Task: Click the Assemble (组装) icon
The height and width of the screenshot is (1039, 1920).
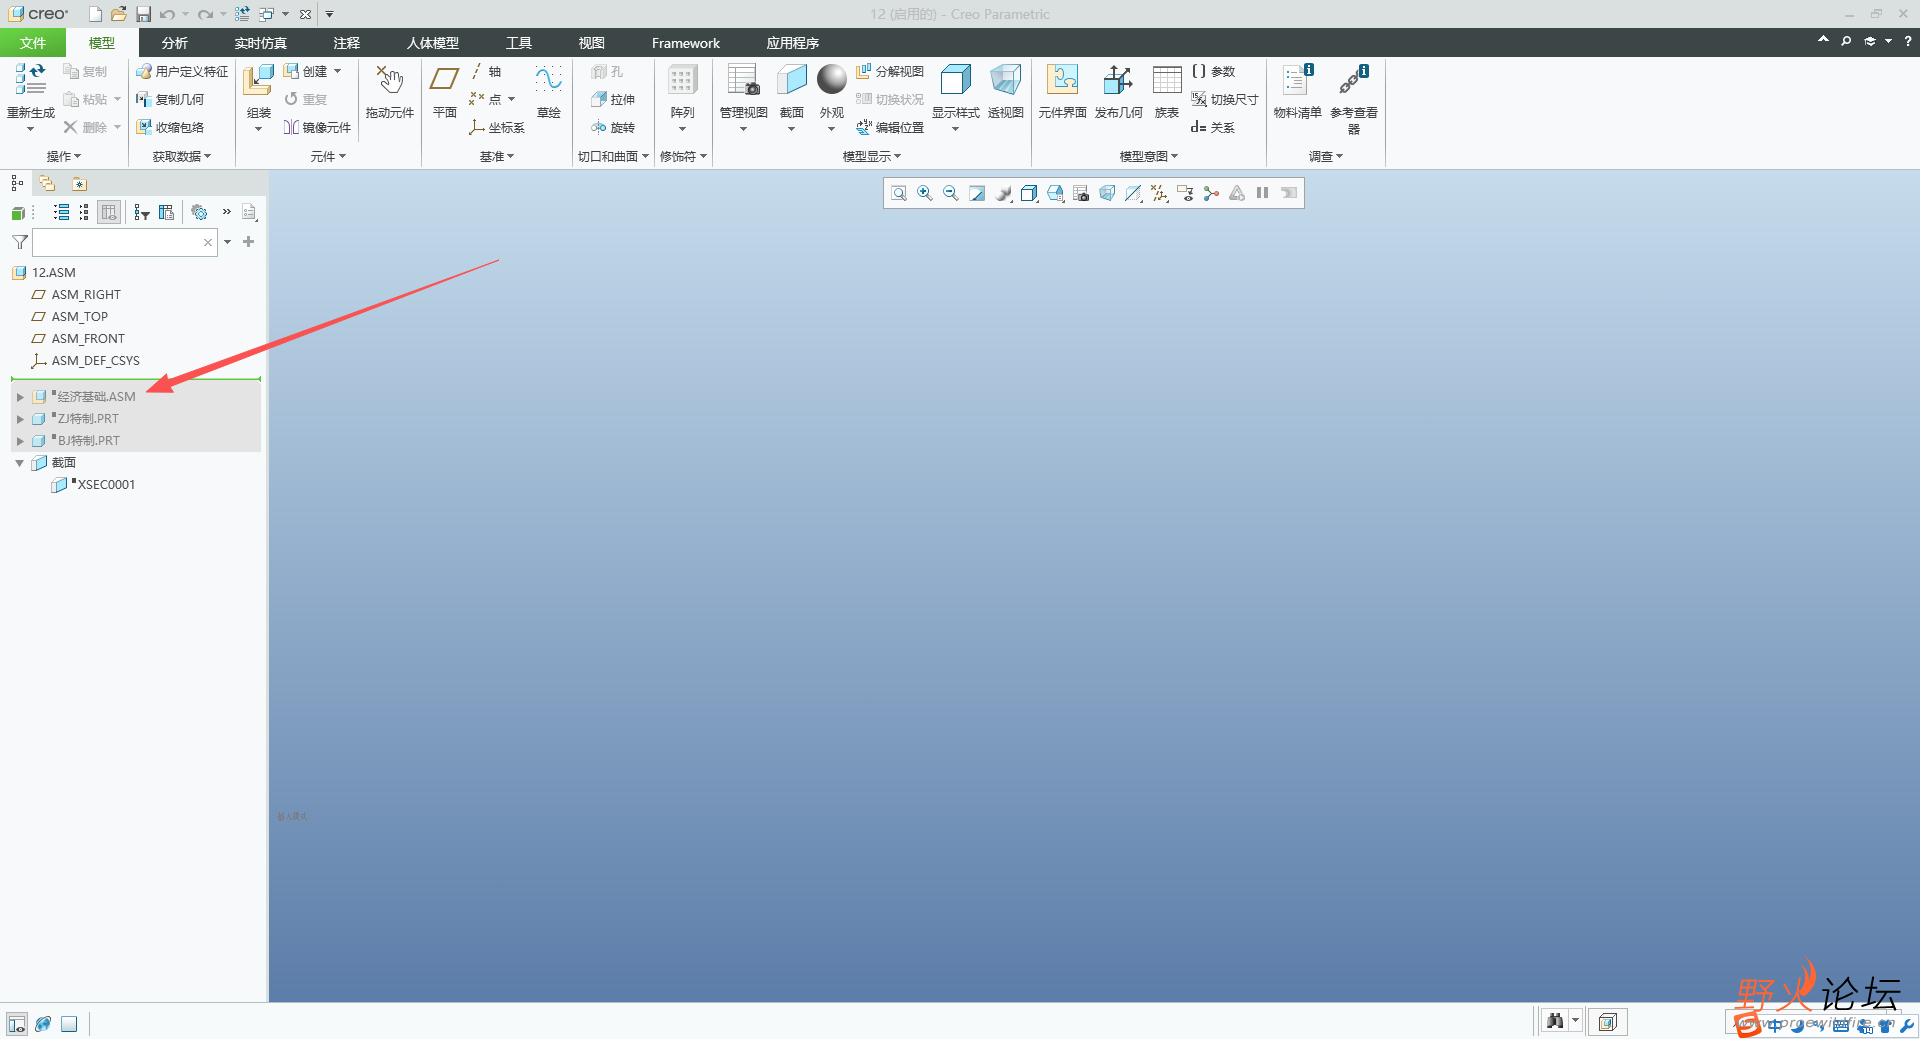Action: click(259, 80)
